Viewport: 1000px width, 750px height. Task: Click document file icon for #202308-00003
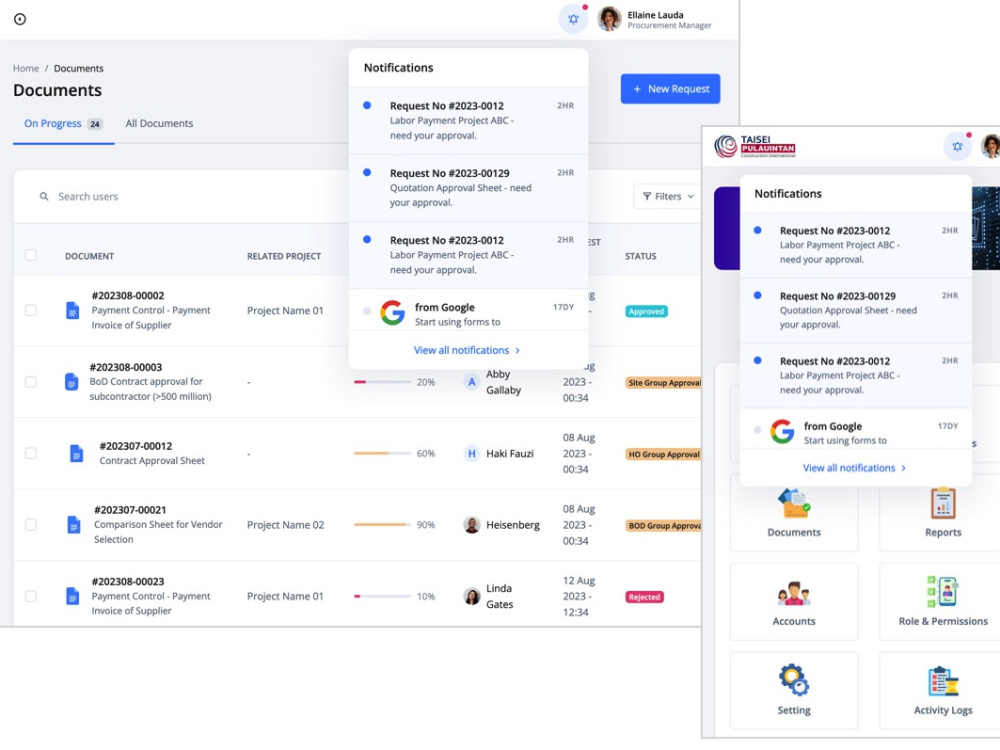pyautogui.click(x=71, y=382)
